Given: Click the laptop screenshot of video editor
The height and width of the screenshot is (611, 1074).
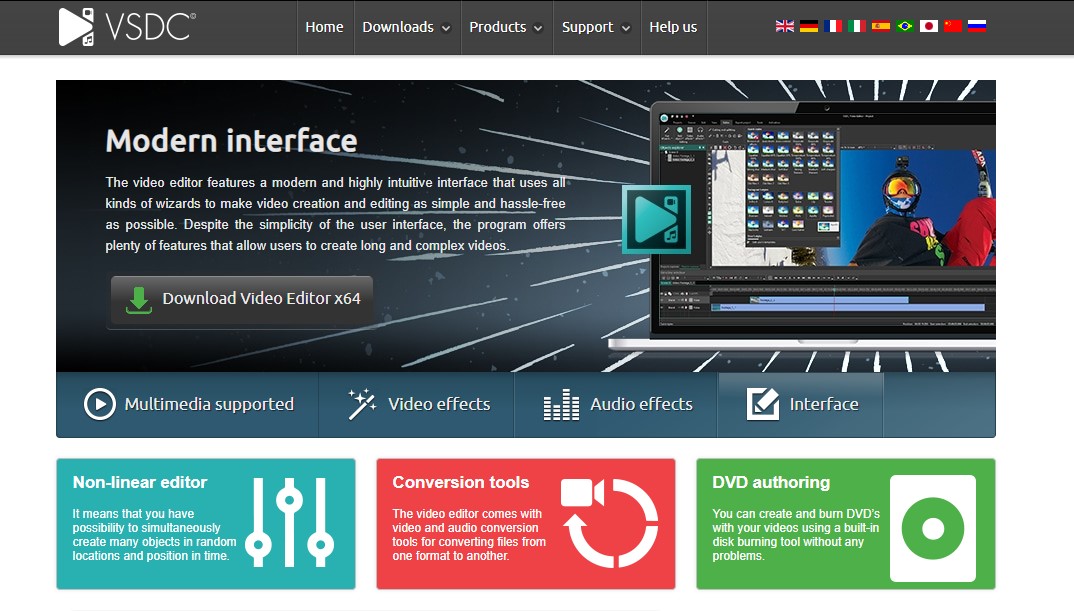Looking at the screenshot, I should point(826,219).
